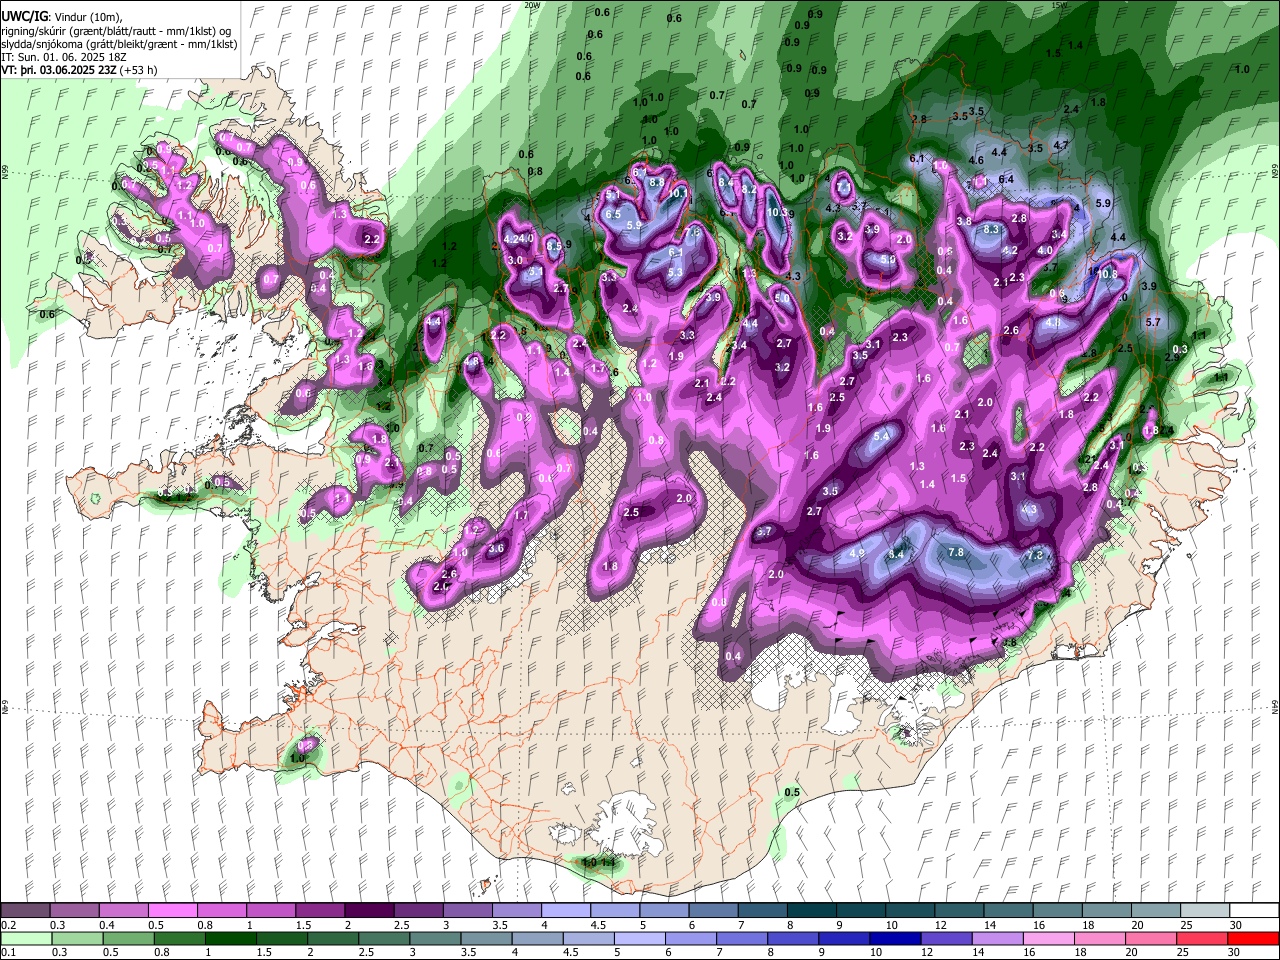1280x960 pixels.
Task: Click the '10.8' precipitation value on the map
Action: [x=1107, y=274]
